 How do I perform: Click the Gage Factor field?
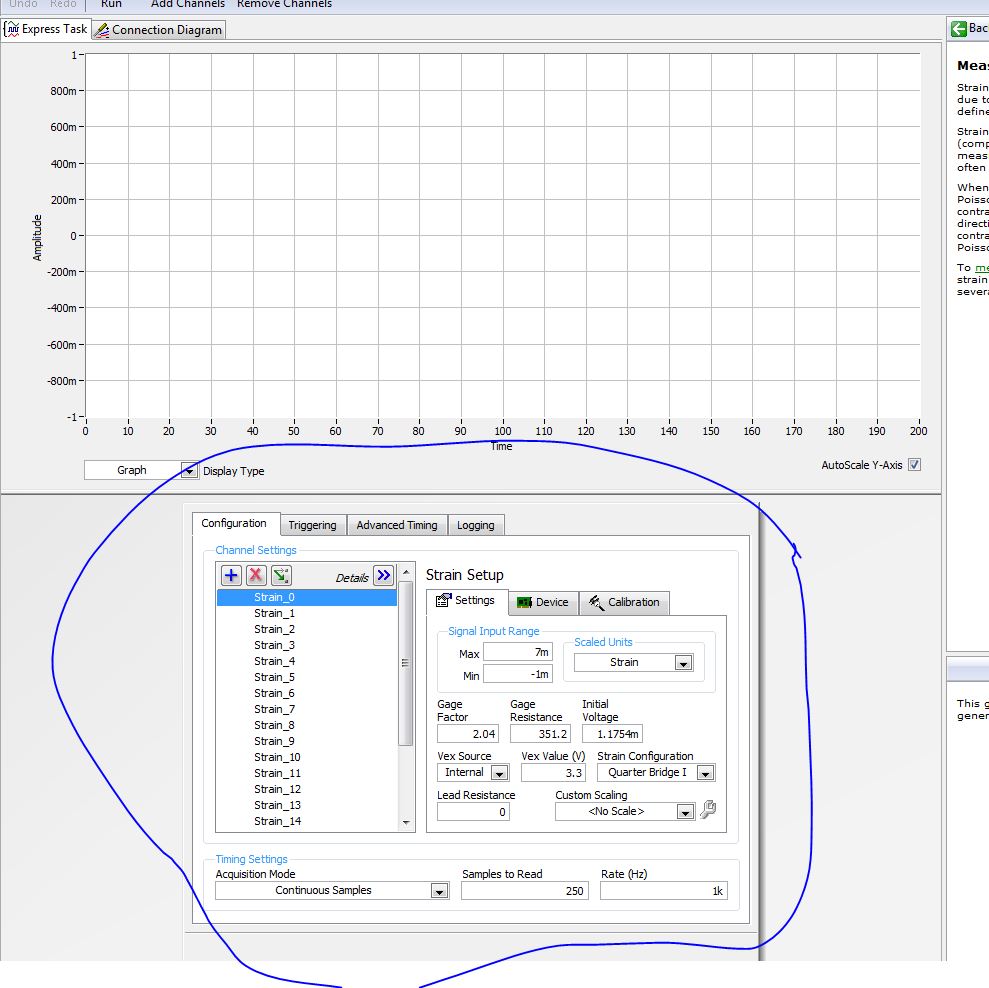[467, 734]
